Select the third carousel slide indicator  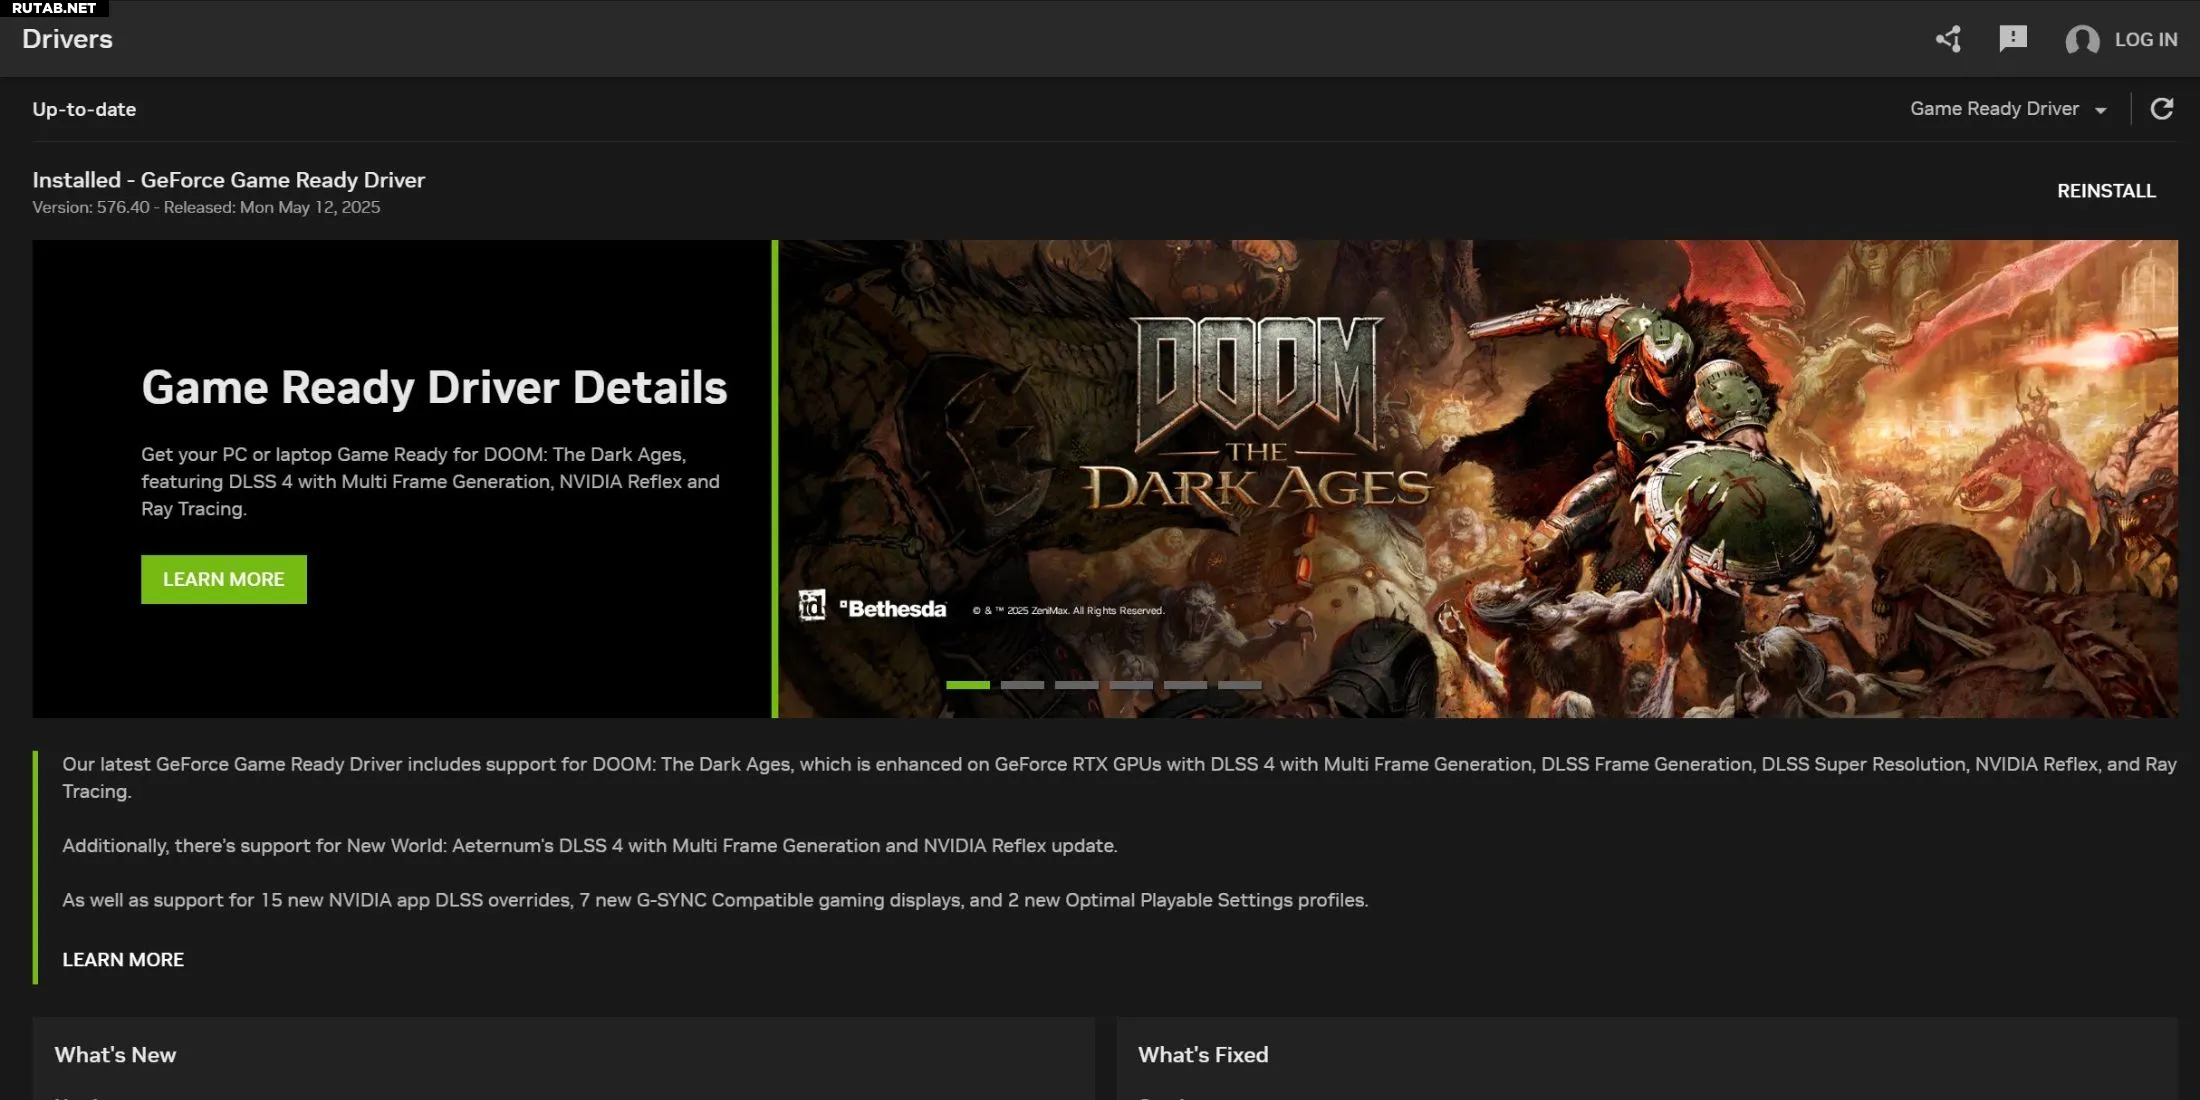pos(1076,685)
